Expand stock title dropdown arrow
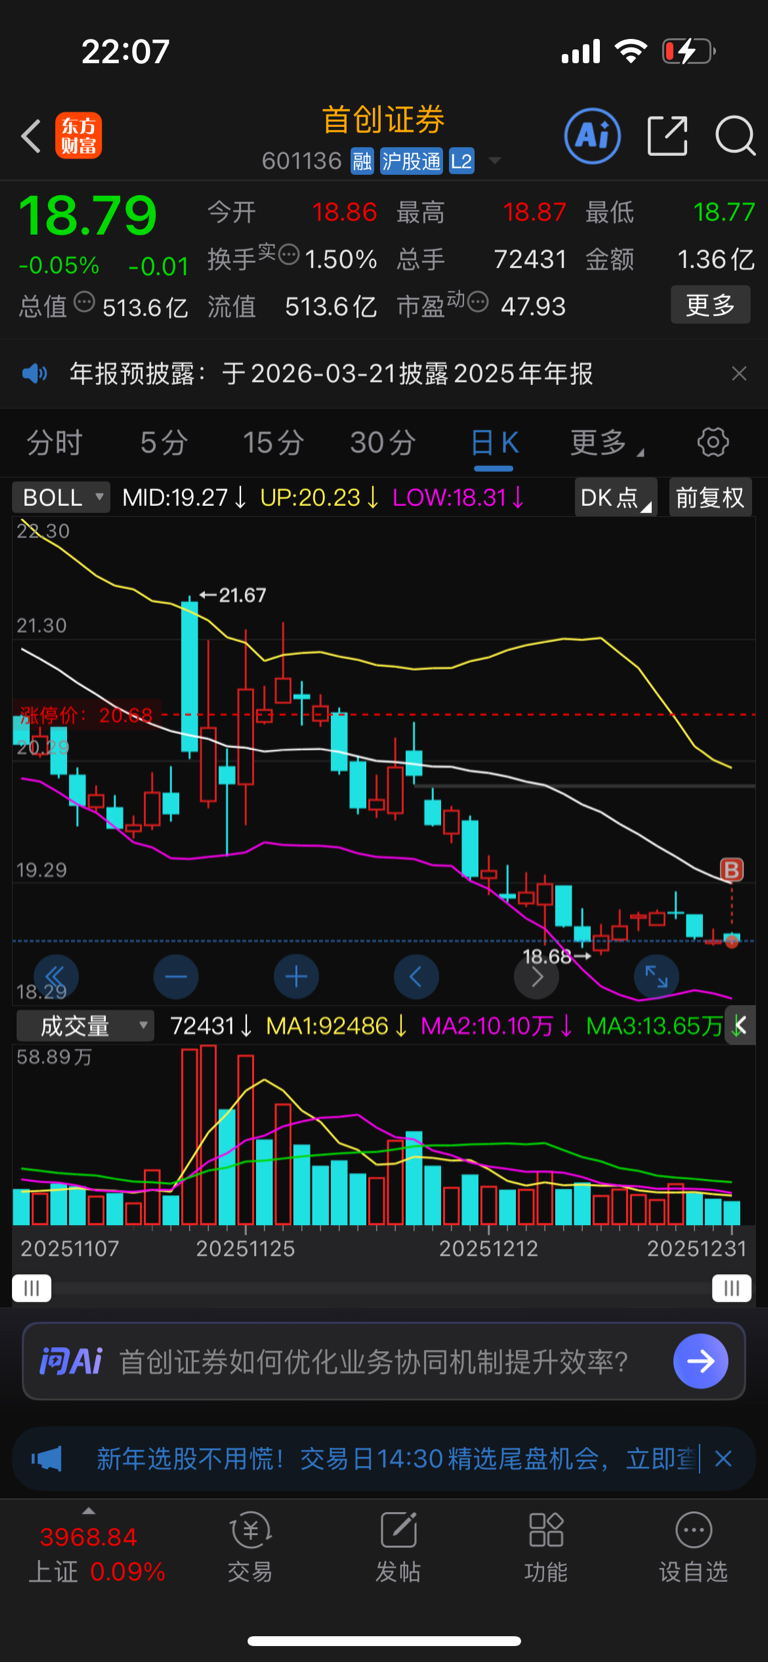Image resolution: width=768 pixels, height=1663 pixels. pos(494,161)
